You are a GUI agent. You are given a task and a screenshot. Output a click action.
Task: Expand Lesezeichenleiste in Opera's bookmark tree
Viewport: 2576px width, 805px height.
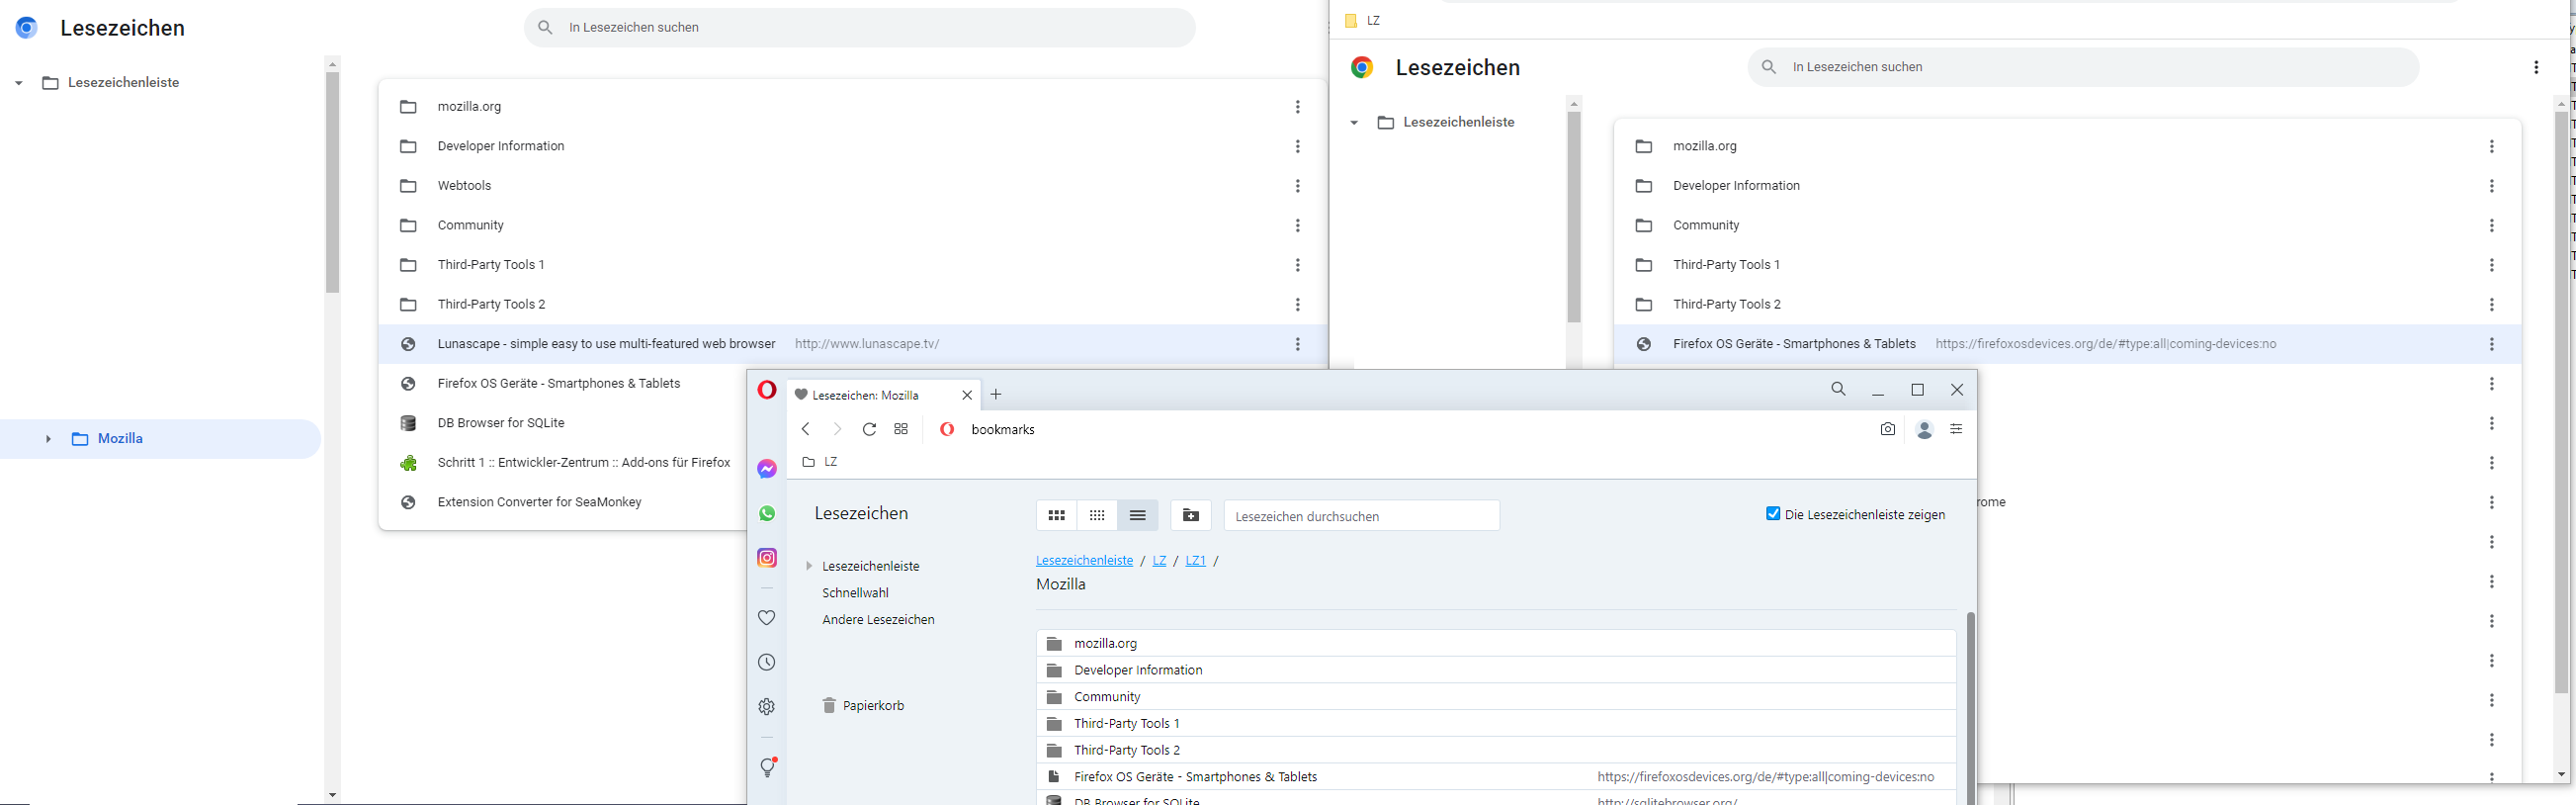pyautogui.click(x=809, y=566)
